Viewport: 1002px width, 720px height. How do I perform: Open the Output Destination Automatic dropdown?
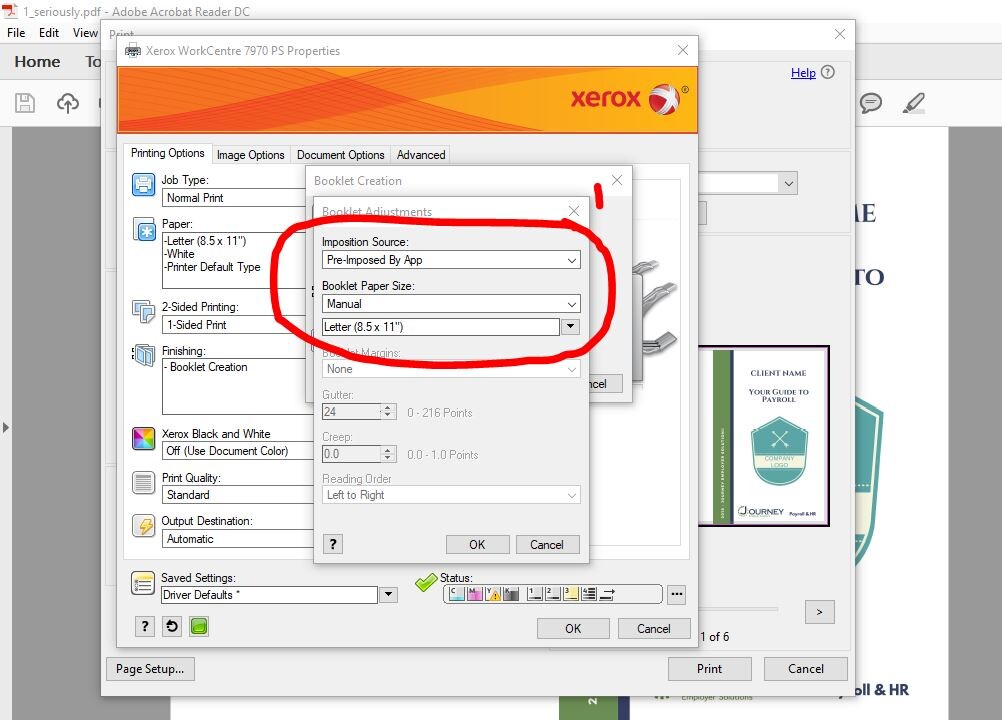click(x=237, y=539)
